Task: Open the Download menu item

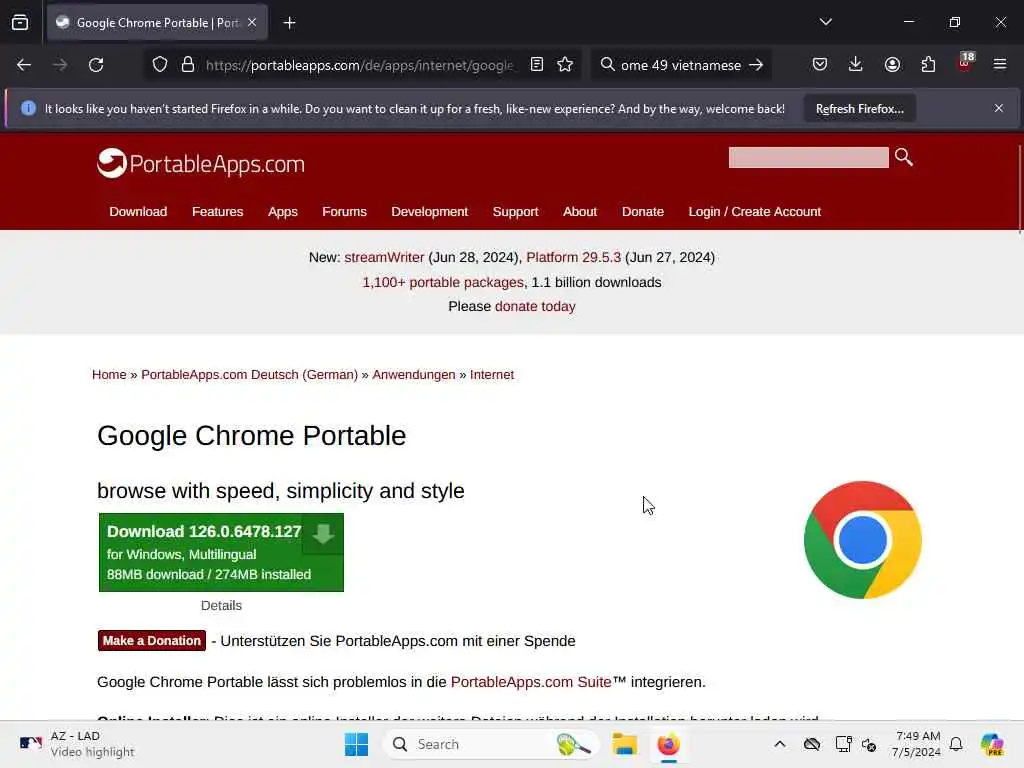Action: [138, 212]
